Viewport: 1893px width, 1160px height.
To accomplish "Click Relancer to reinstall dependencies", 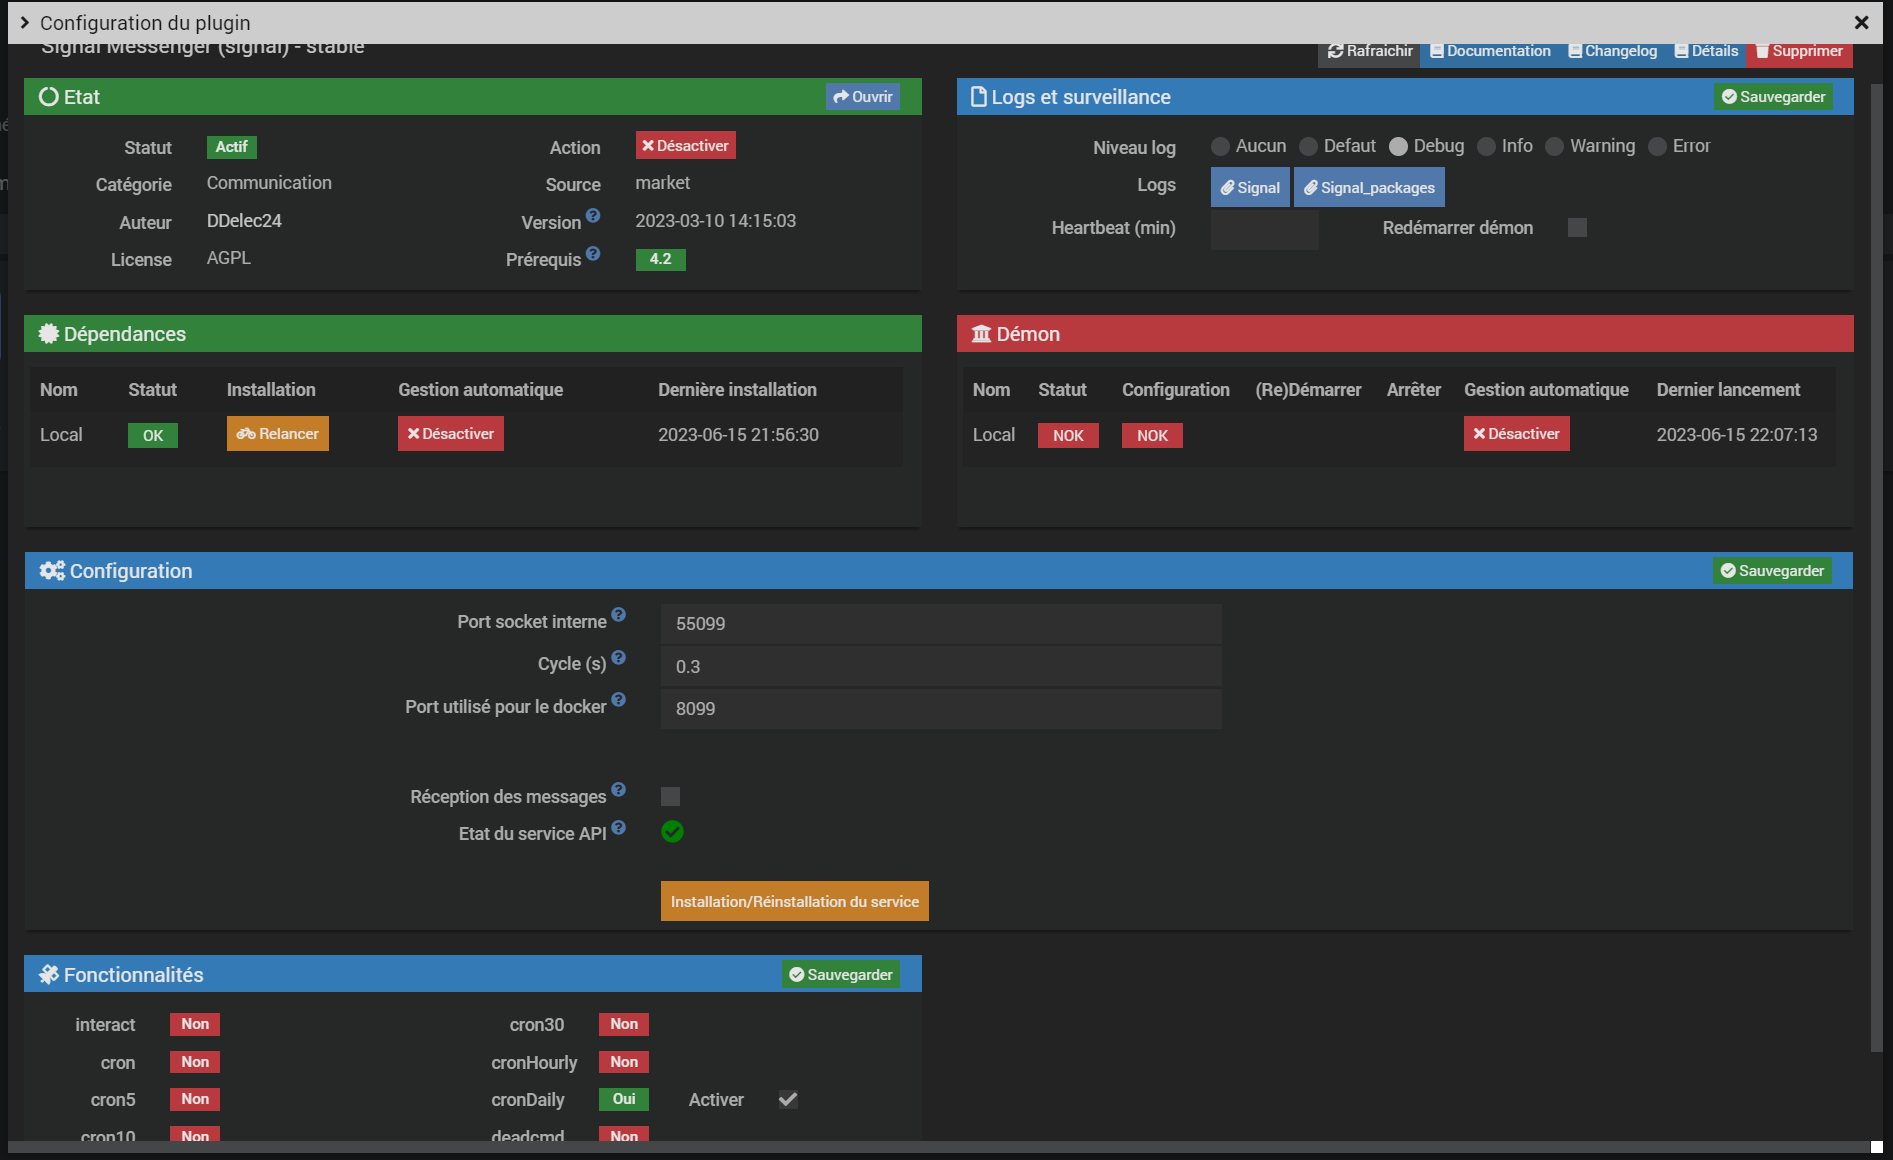I will click(x=277, y=434).
